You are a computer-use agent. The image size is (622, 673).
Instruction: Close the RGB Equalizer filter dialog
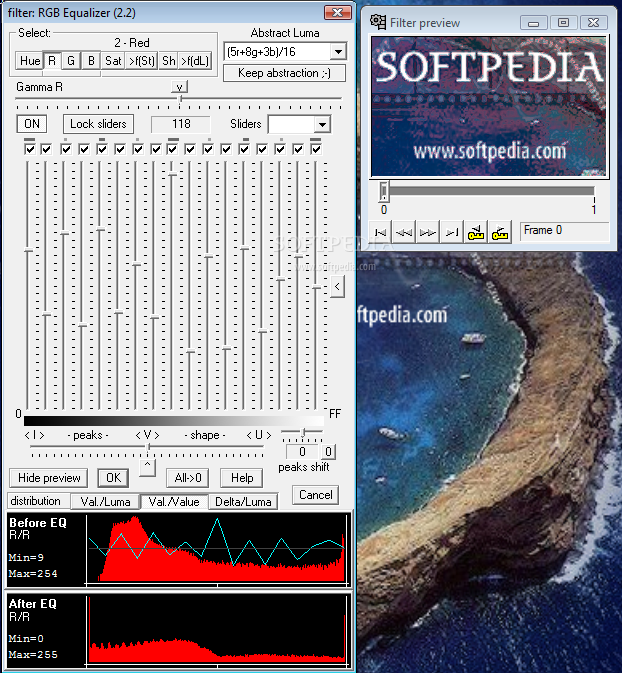click(337, 13)
